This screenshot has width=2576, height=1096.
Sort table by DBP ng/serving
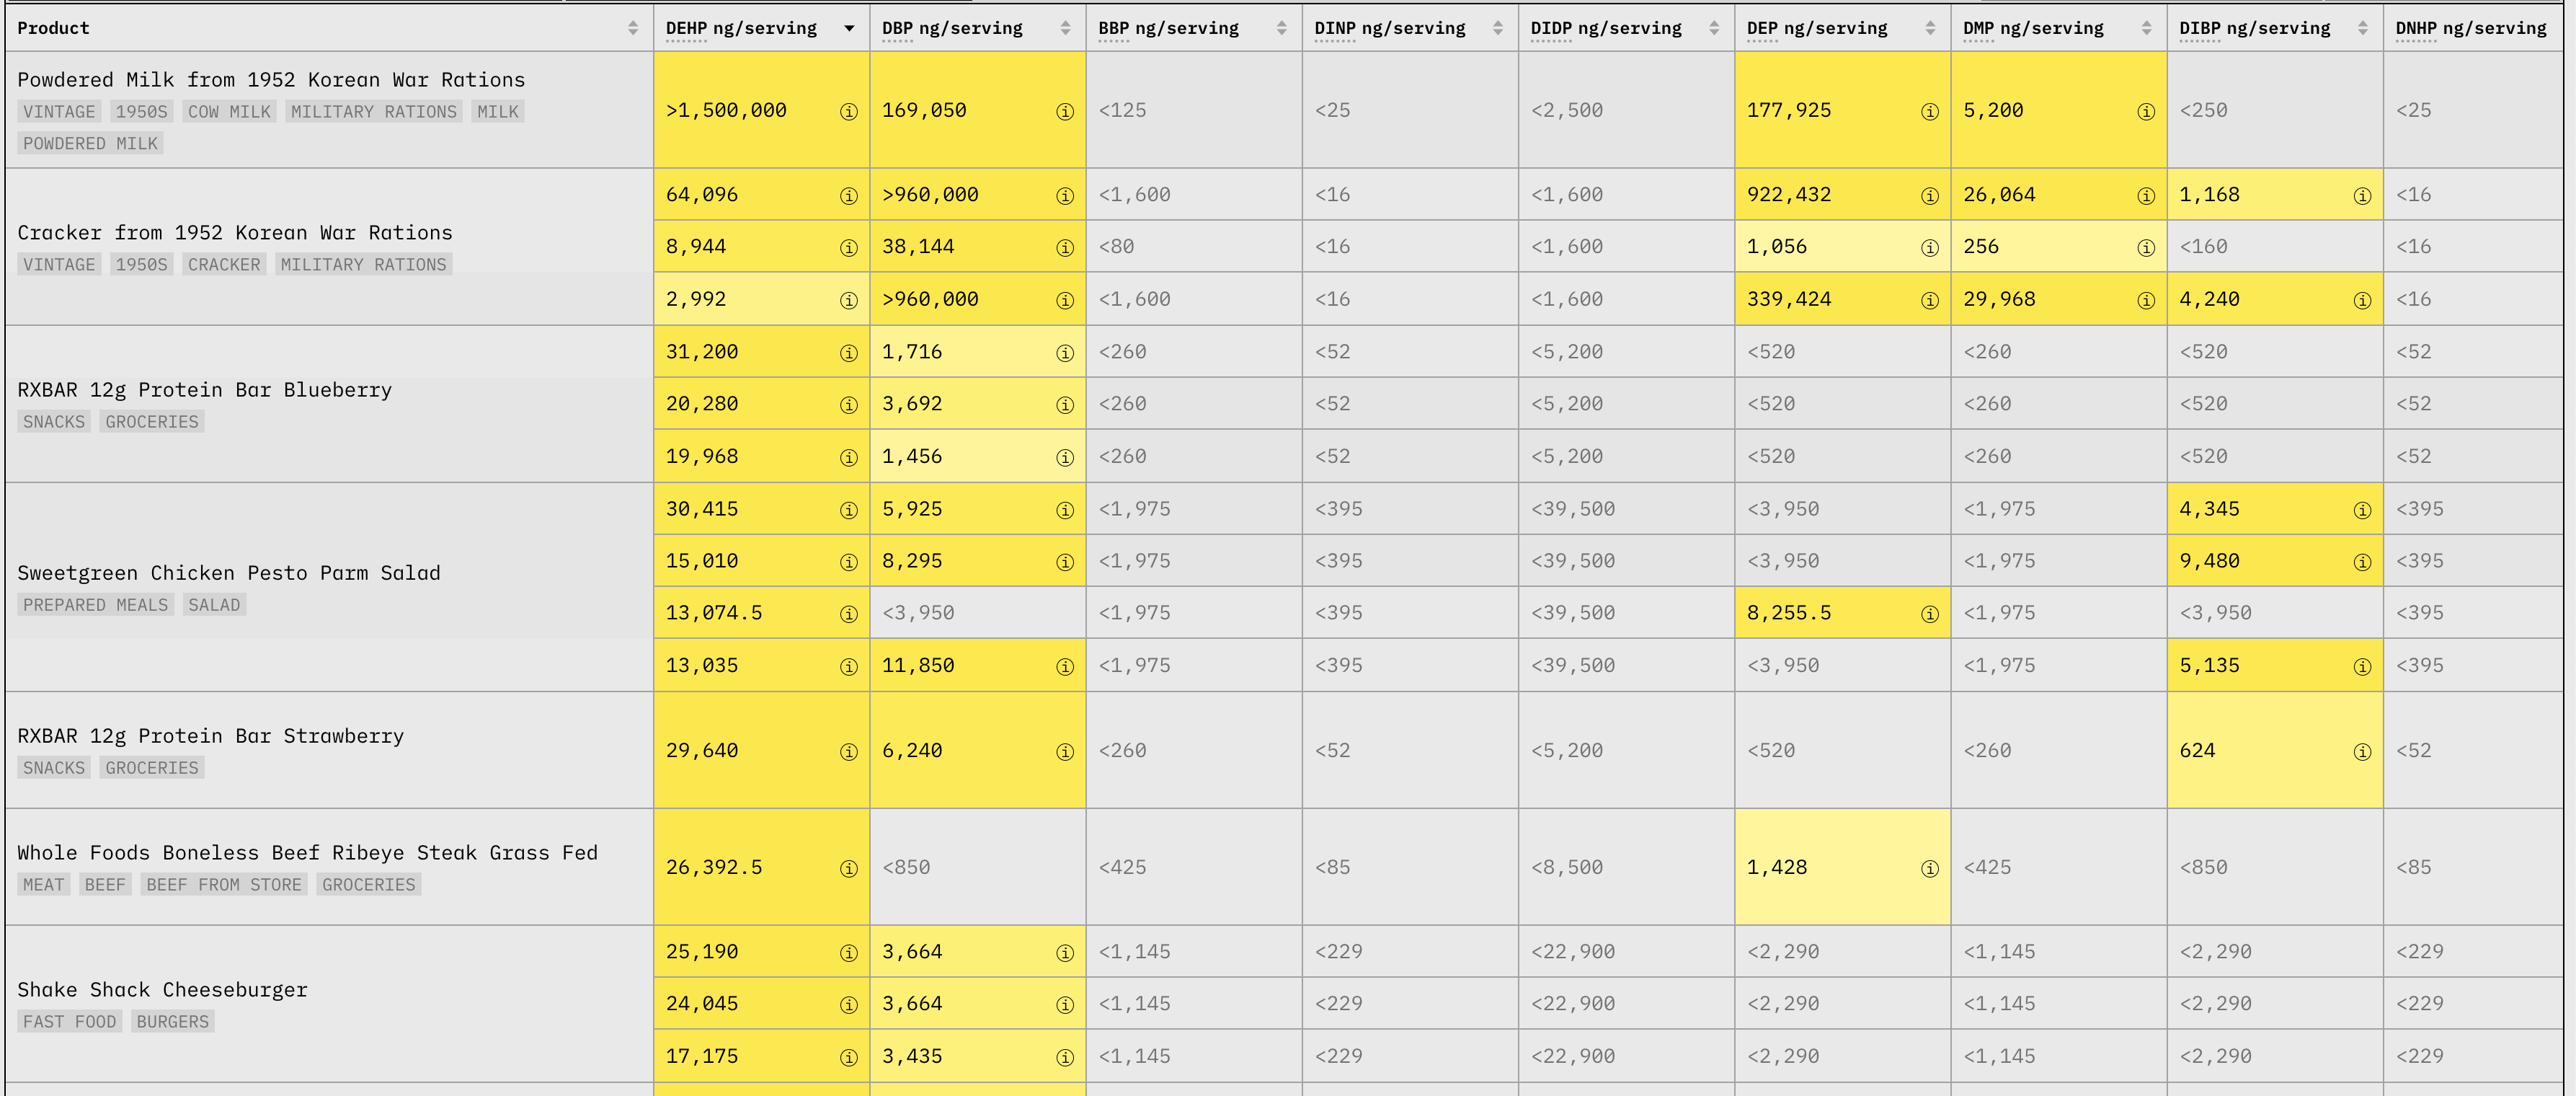1065,28
